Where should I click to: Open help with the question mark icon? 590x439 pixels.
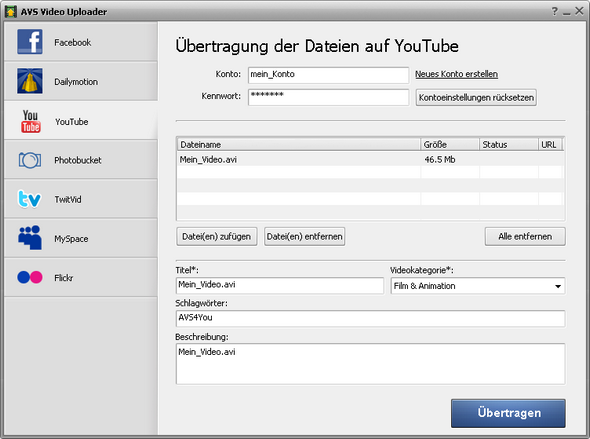pos(555,11)
